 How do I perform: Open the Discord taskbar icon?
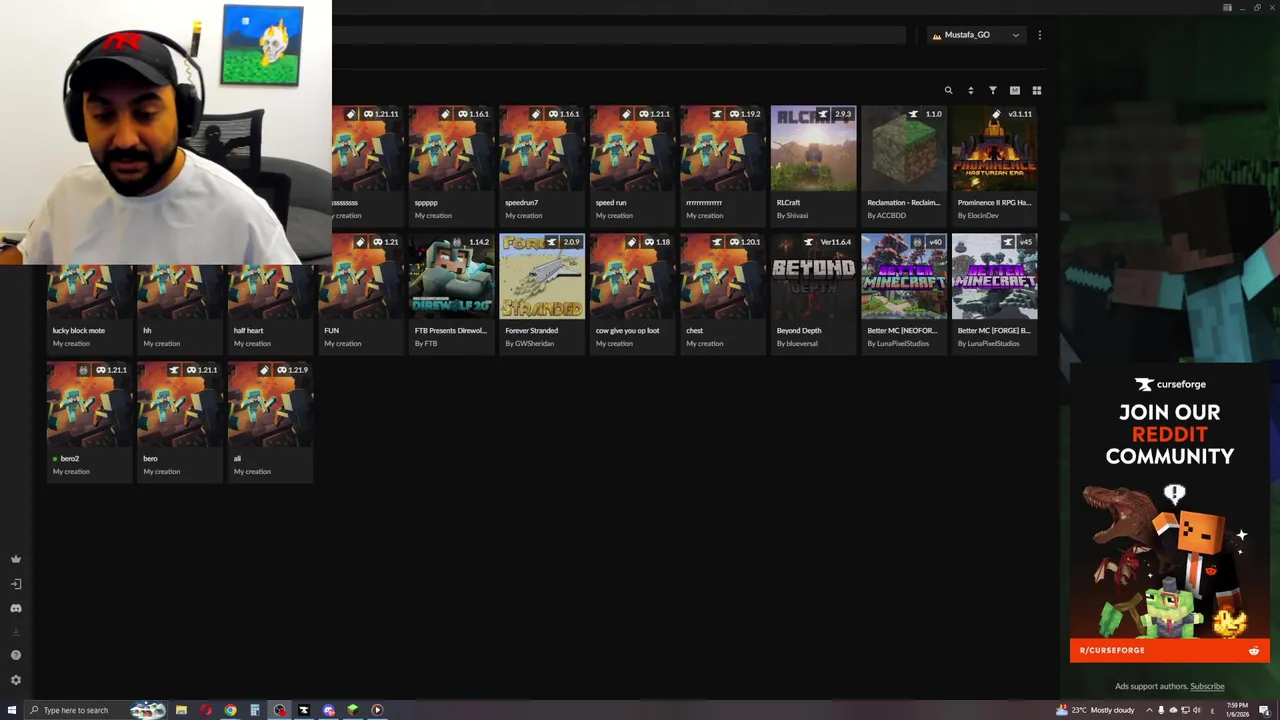pos(328,710)
